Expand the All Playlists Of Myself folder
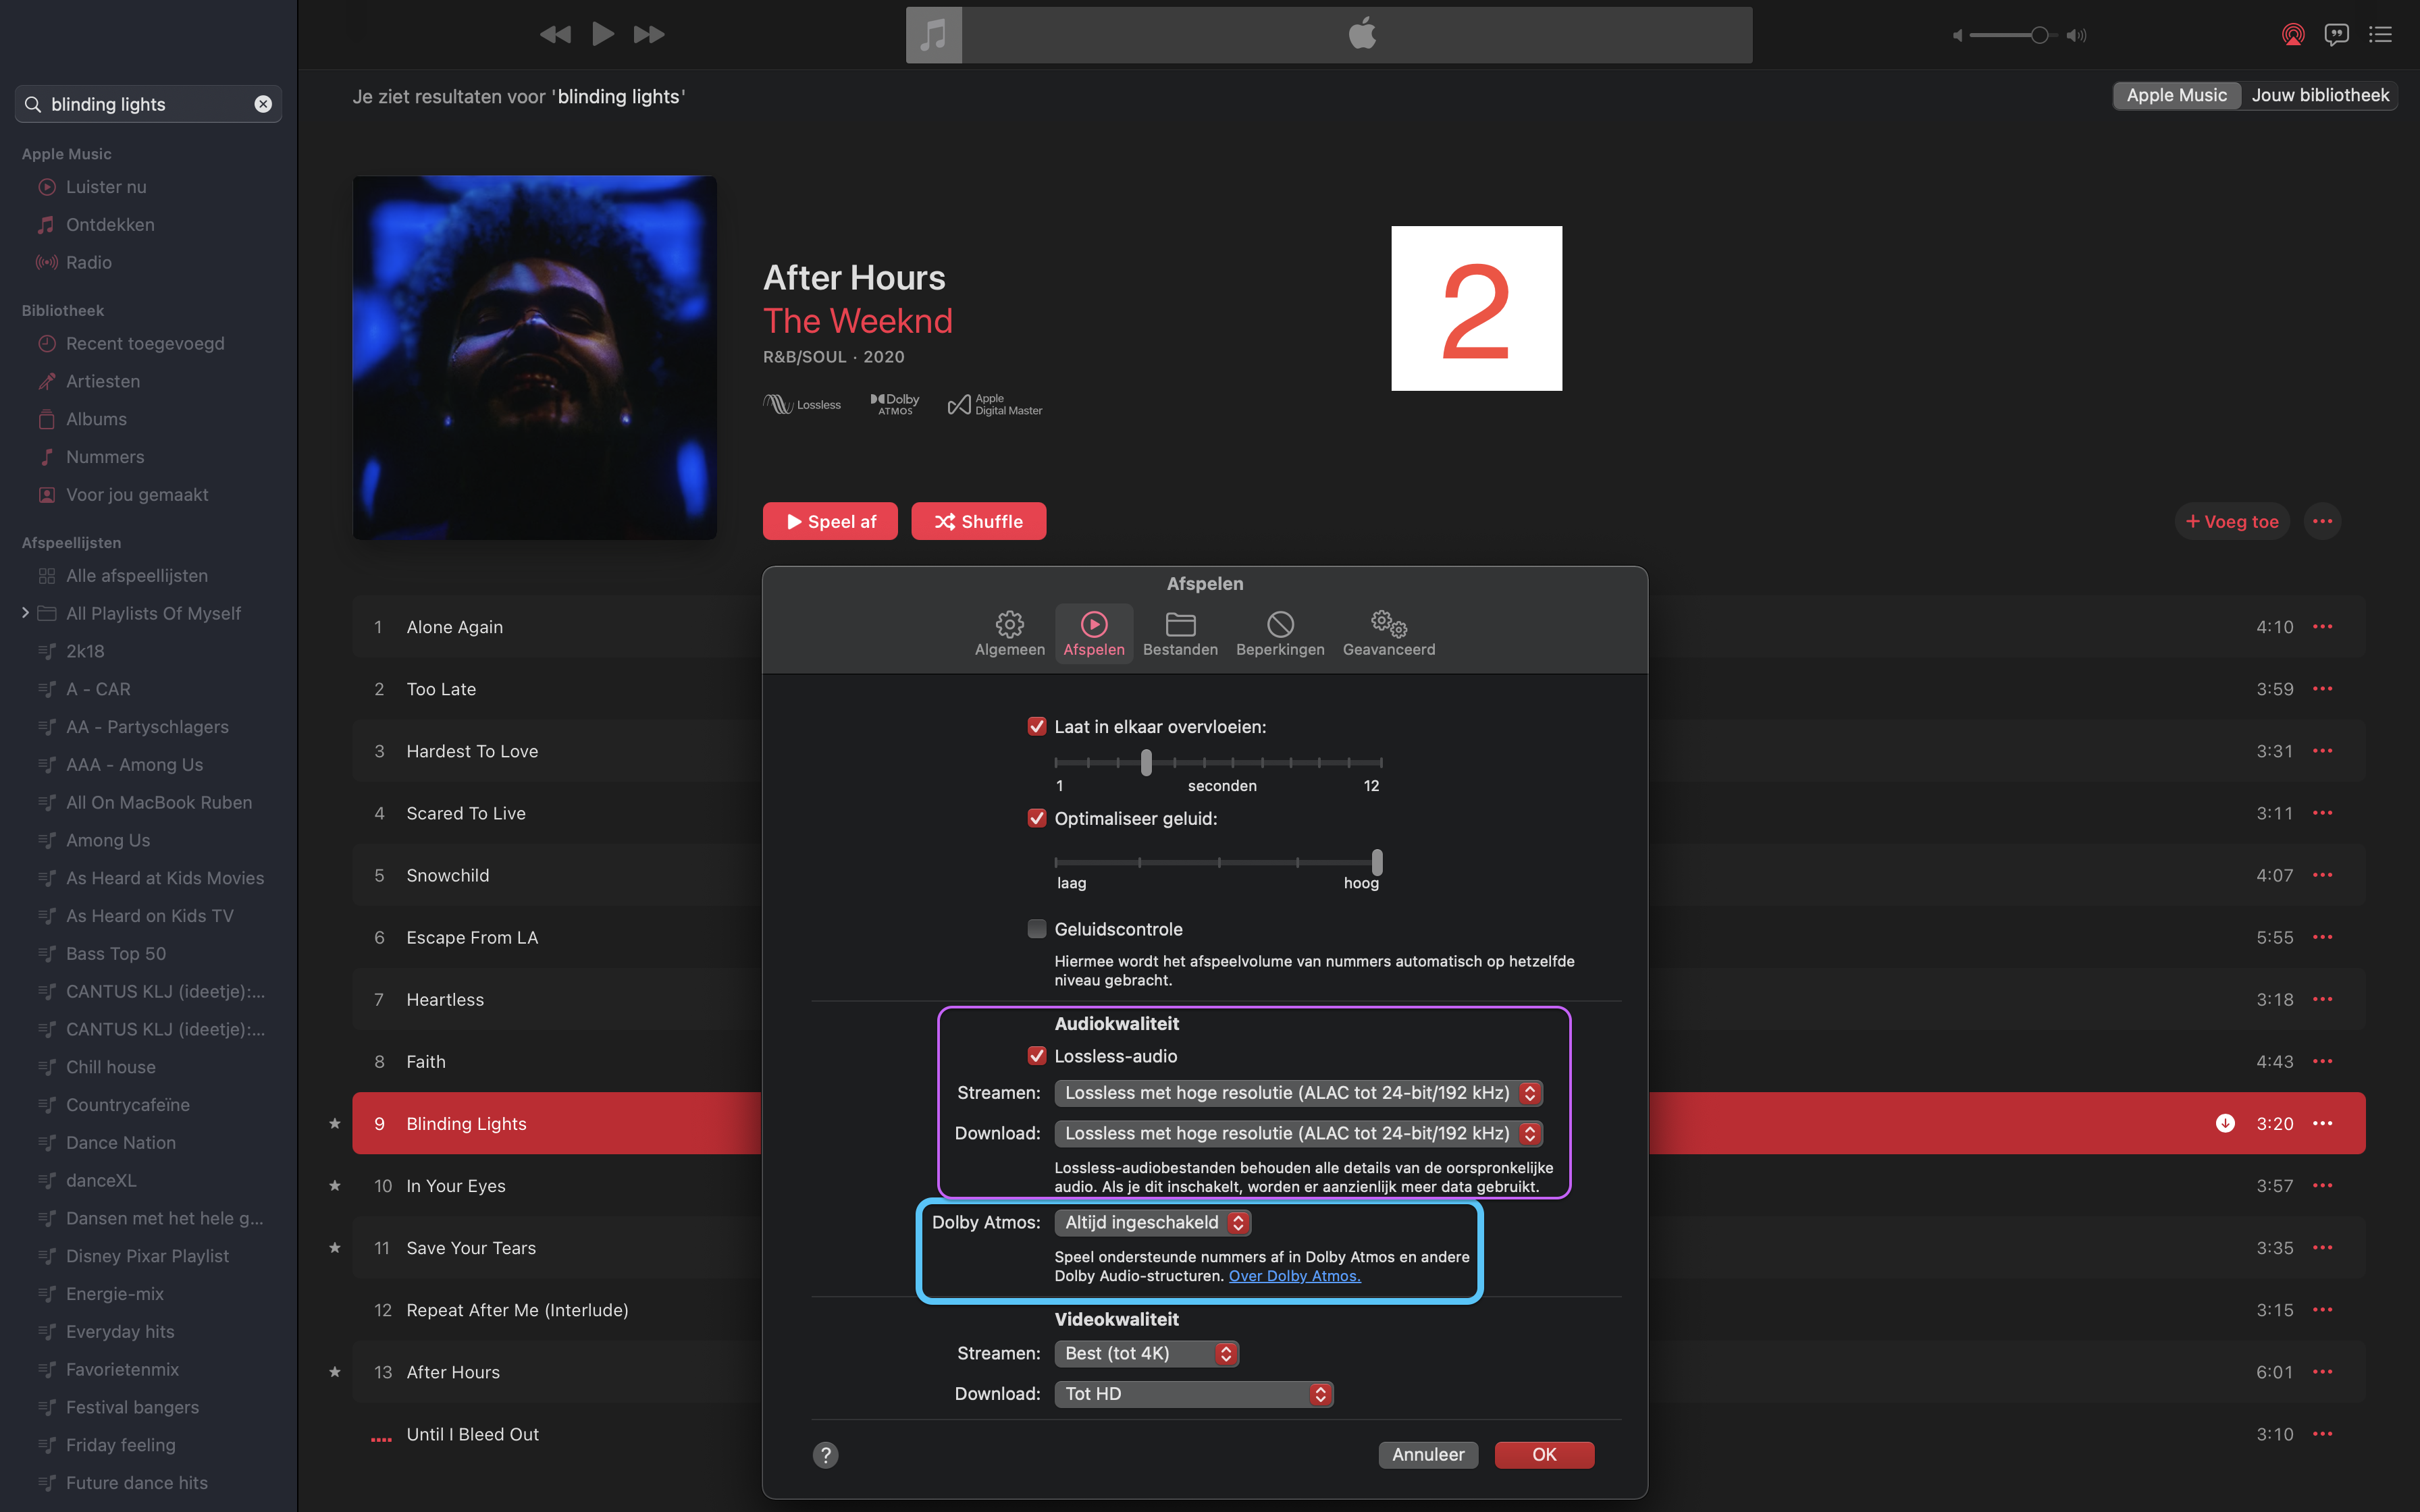2420x1512 pixels. (25, 613)
